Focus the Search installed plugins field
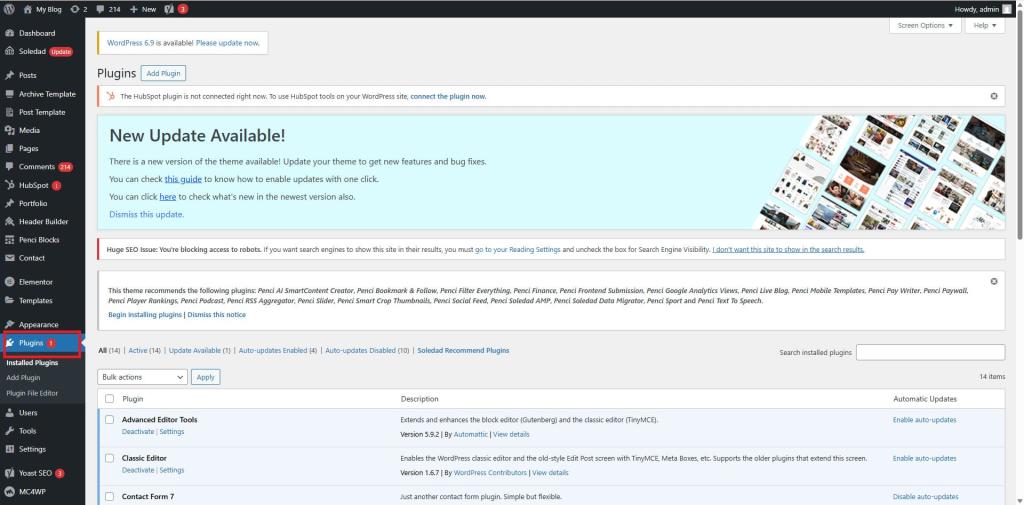The image size is (1024, 505). pos(930,352)
